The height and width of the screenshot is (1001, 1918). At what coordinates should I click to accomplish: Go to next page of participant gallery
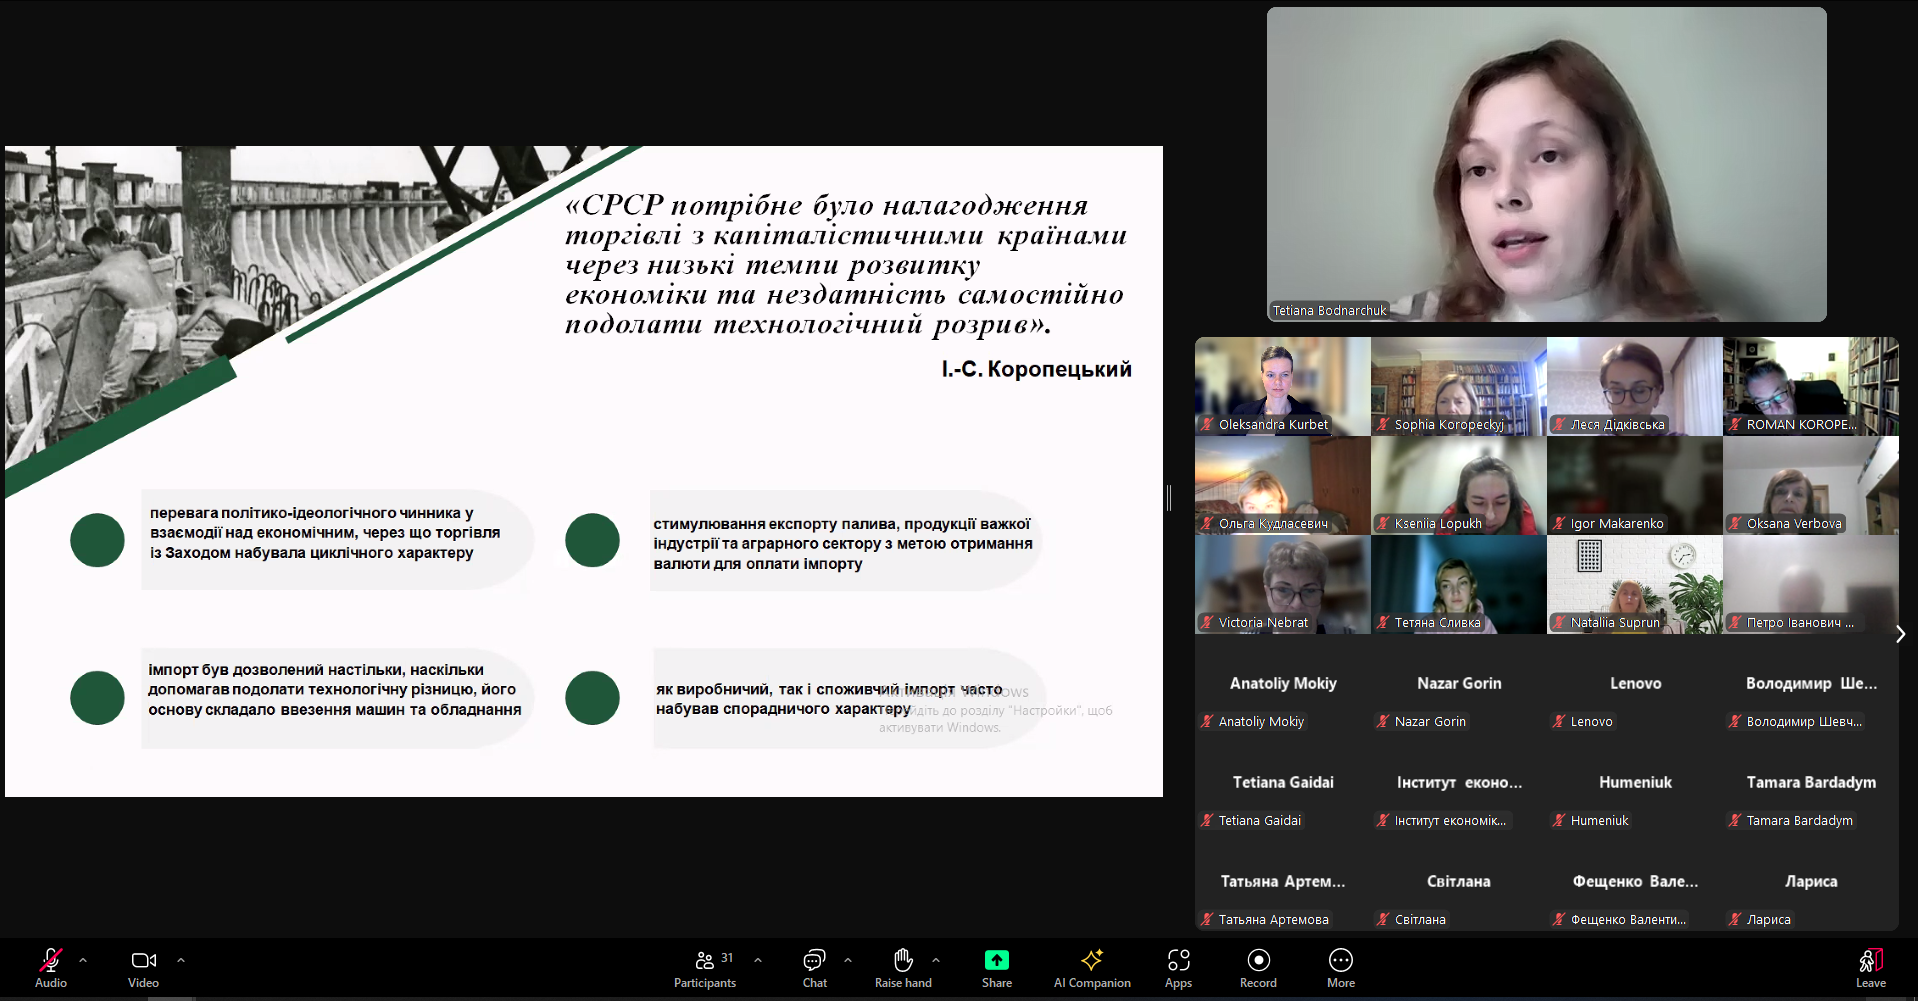click(1900, 634)
